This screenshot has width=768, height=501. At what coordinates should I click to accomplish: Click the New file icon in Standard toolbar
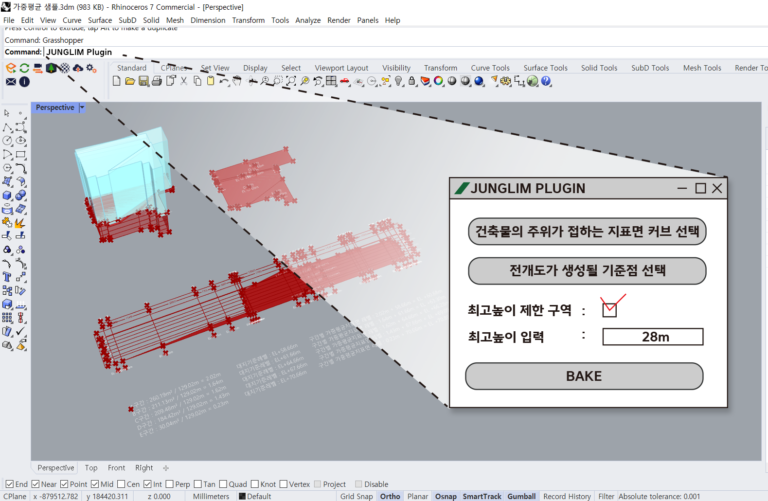(116, 81)
